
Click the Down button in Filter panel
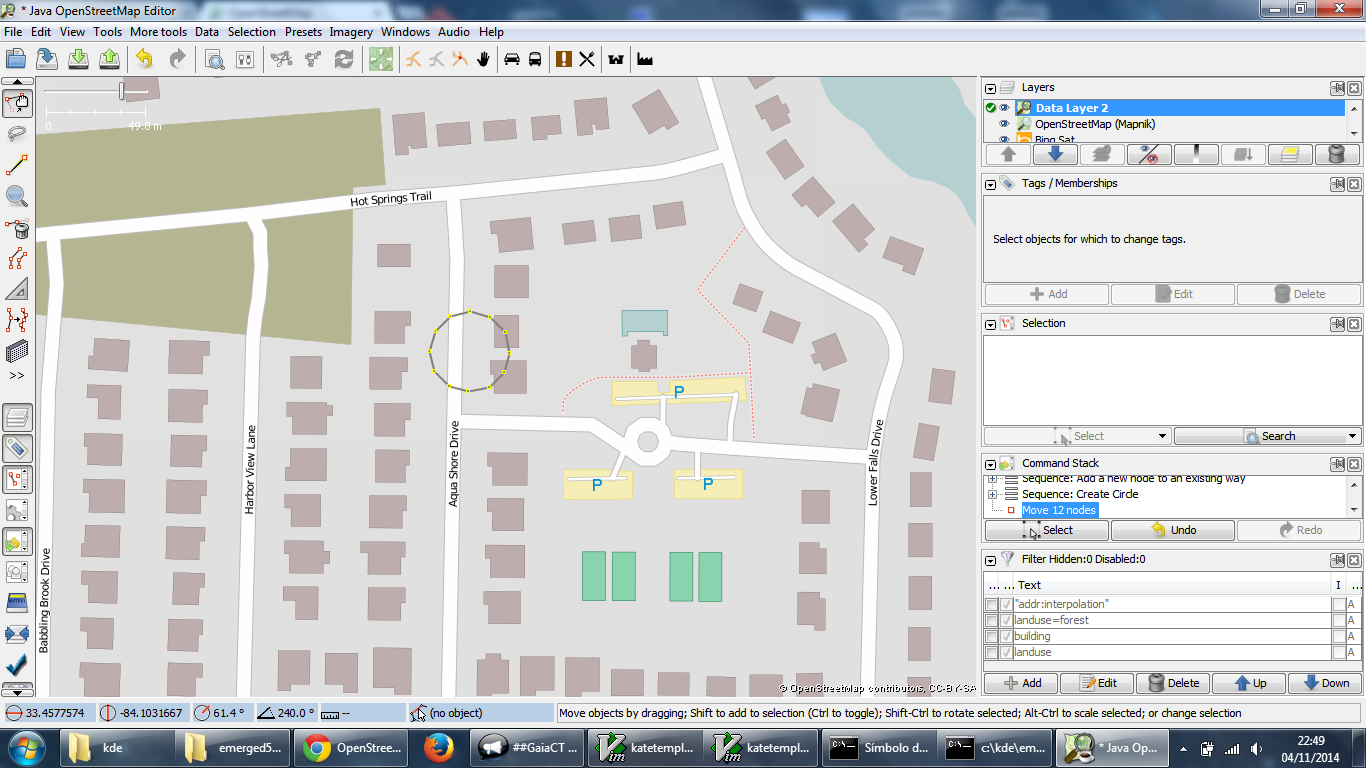[x=1324, y=683]
